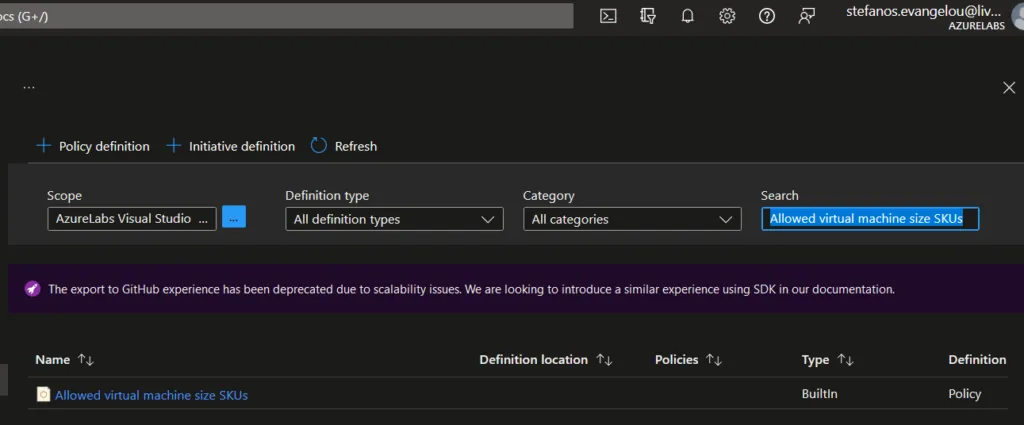Click the rocket icon in the banner
Screen dimensions: 1024x425
click(32, 289)
